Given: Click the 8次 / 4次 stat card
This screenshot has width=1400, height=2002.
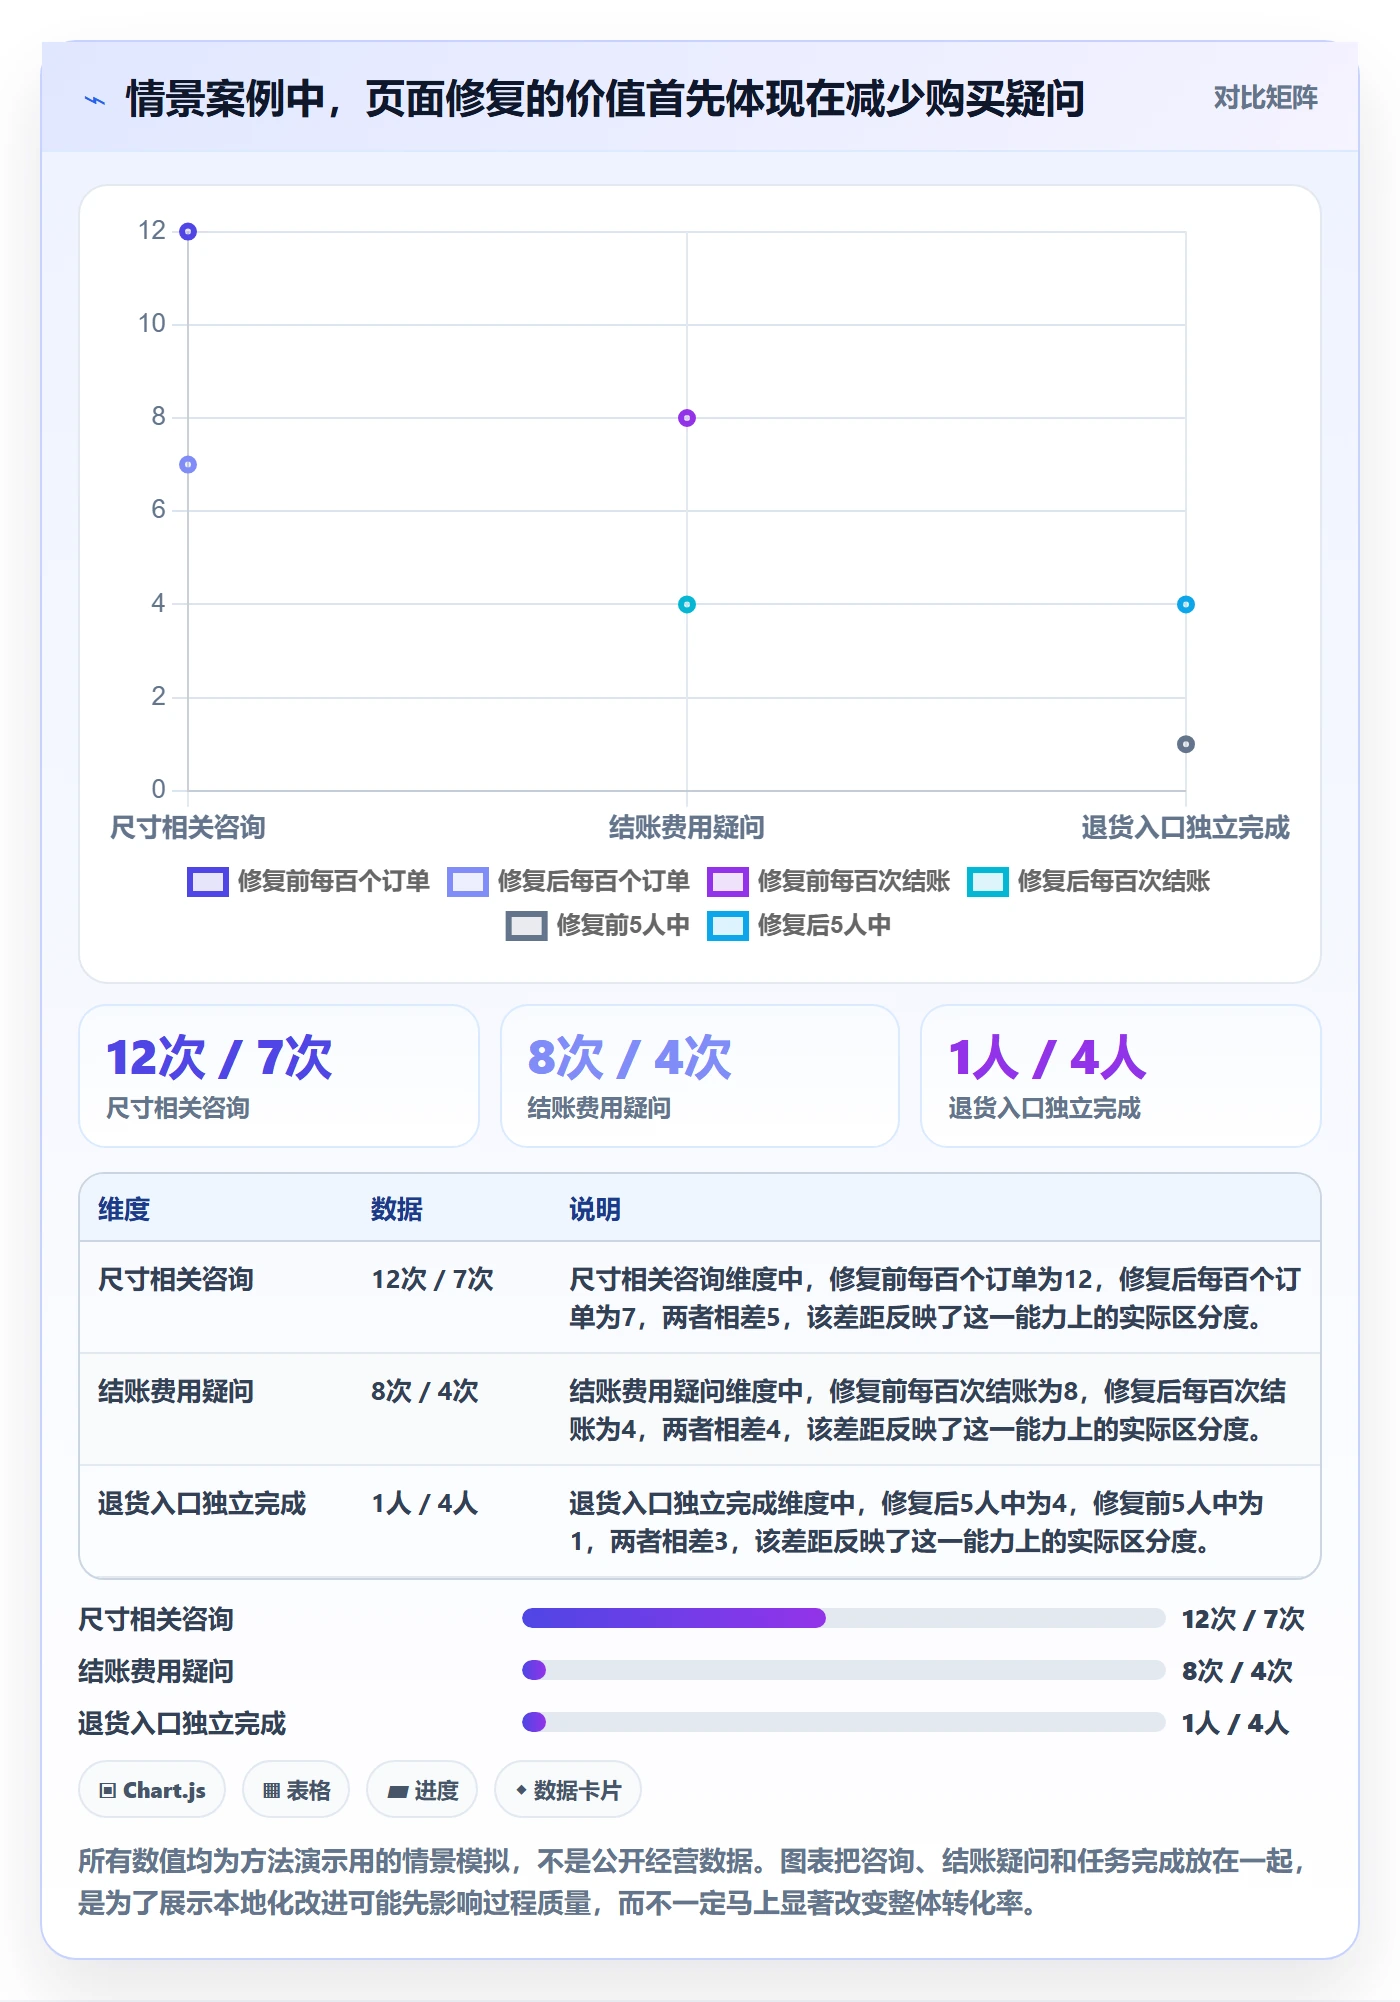Looking at the screenshot, I should click(x=700, y=1076).
